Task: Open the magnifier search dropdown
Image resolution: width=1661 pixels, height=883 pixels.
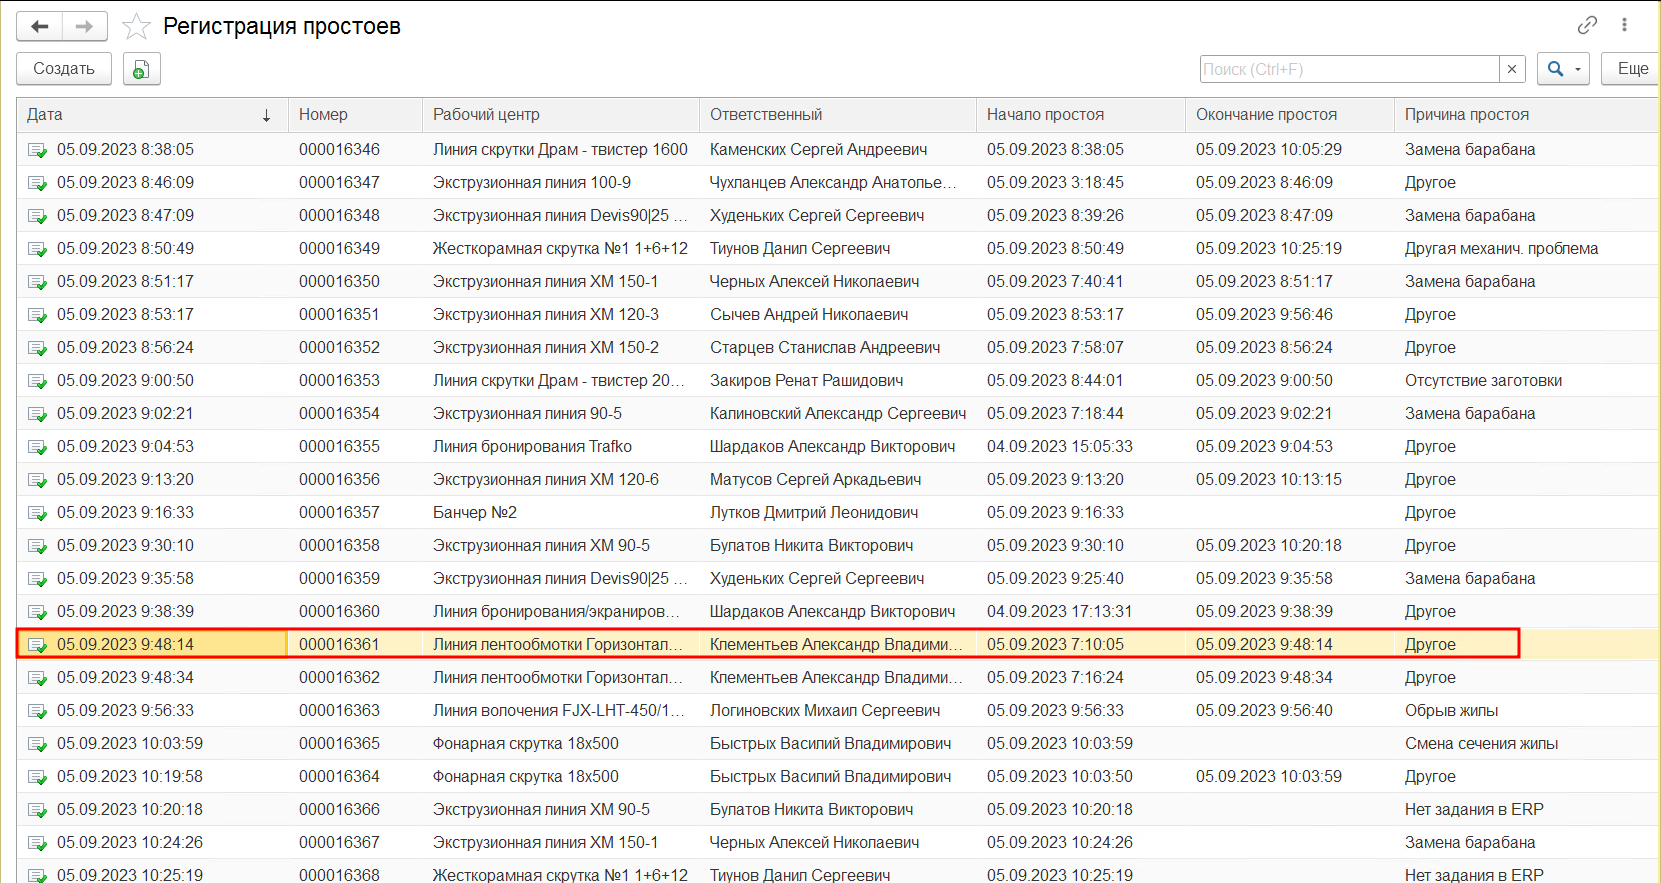Action: (1563, 69)
